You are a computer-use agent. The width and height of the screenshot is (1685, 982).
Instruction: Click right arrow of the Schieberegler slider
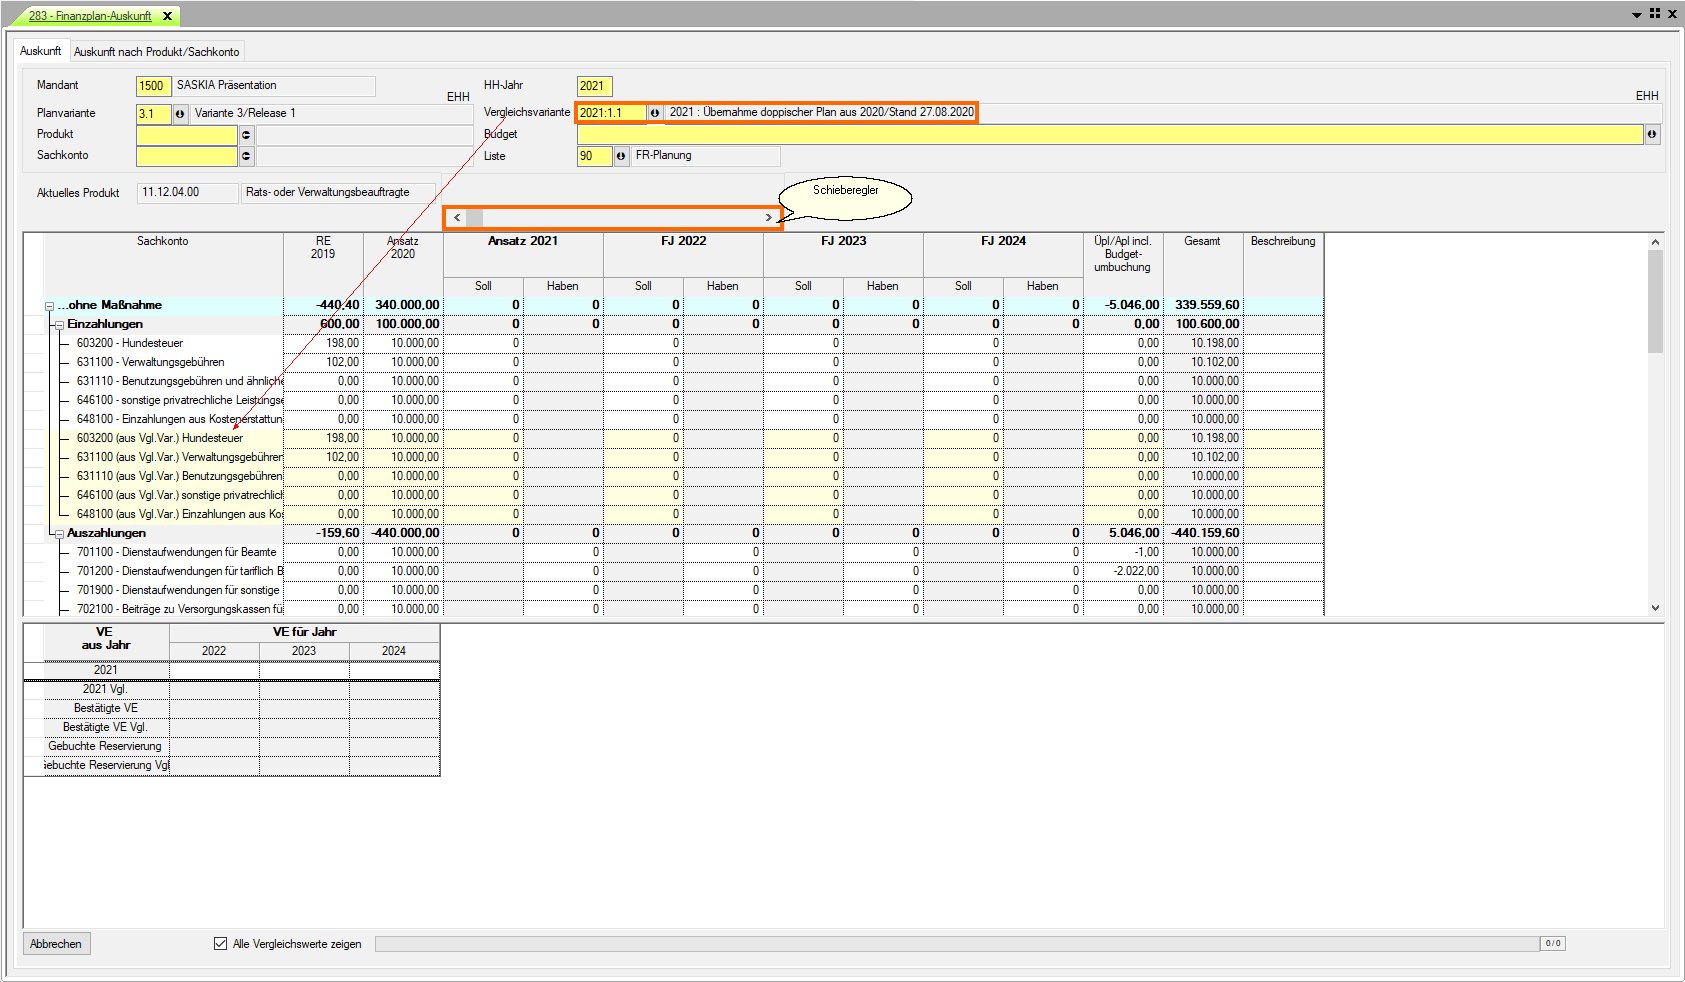[768, 218]
